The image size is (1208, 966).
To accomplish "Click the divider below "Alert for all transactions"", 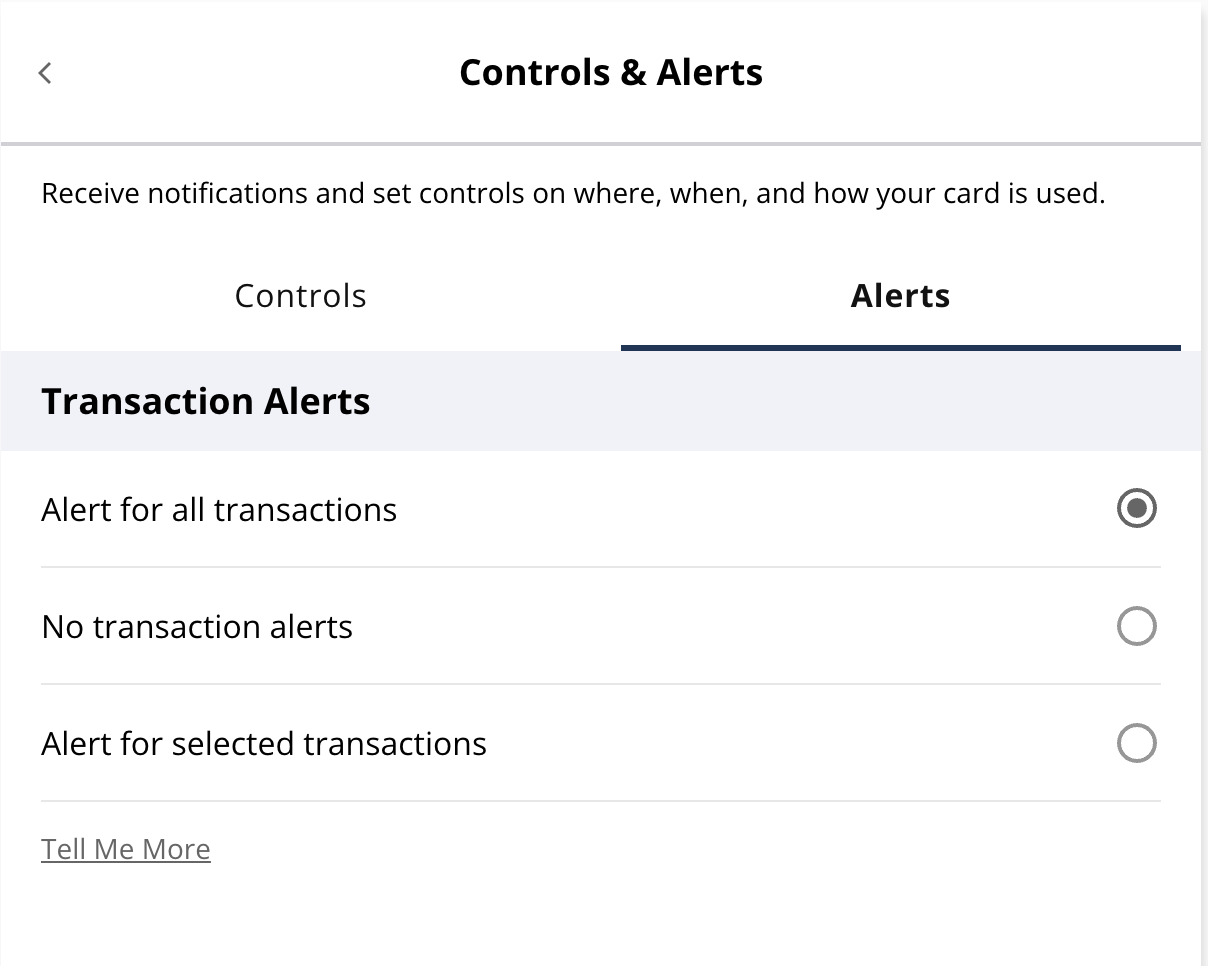I will 600,567.
